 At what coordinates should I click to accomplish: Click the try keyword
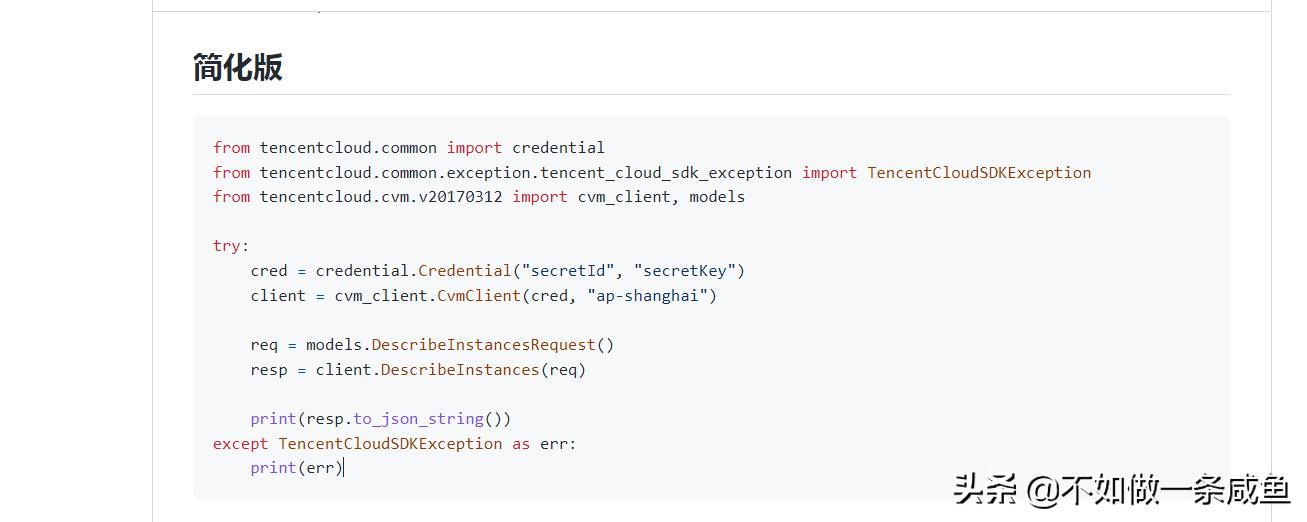coord(227,246)
